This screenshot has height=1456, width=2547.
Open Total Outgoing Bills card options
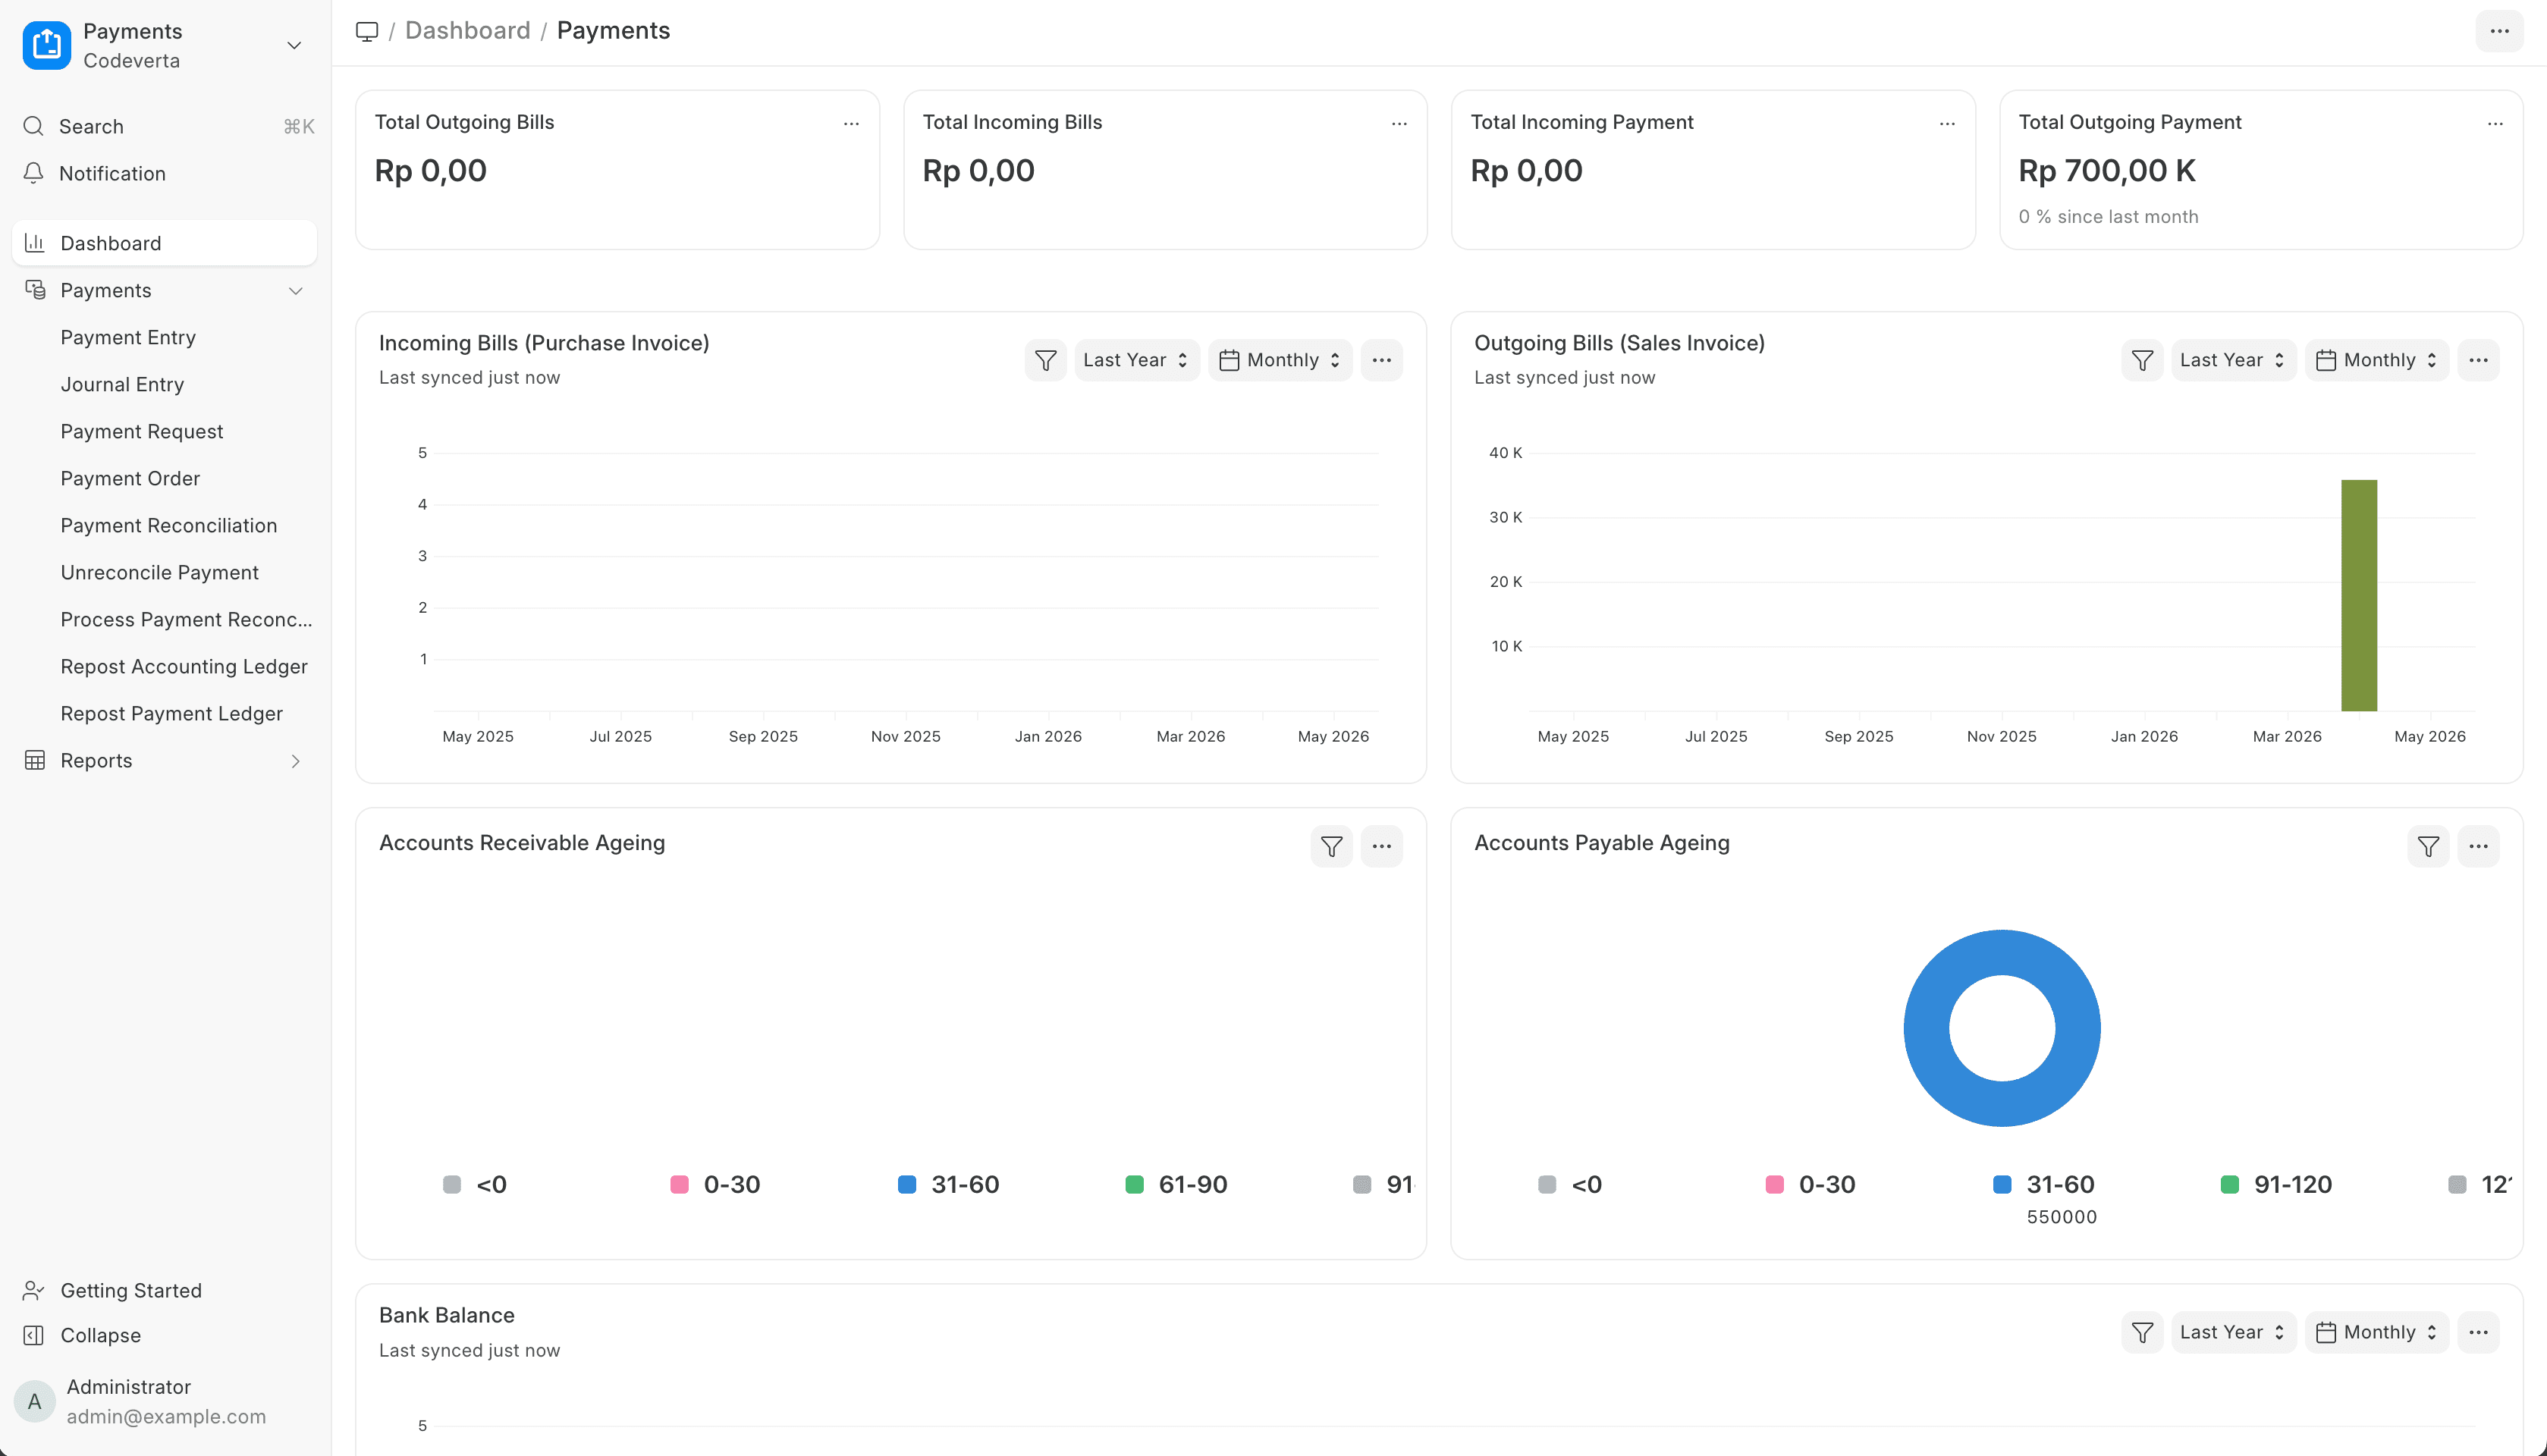[x=851, y=124]
